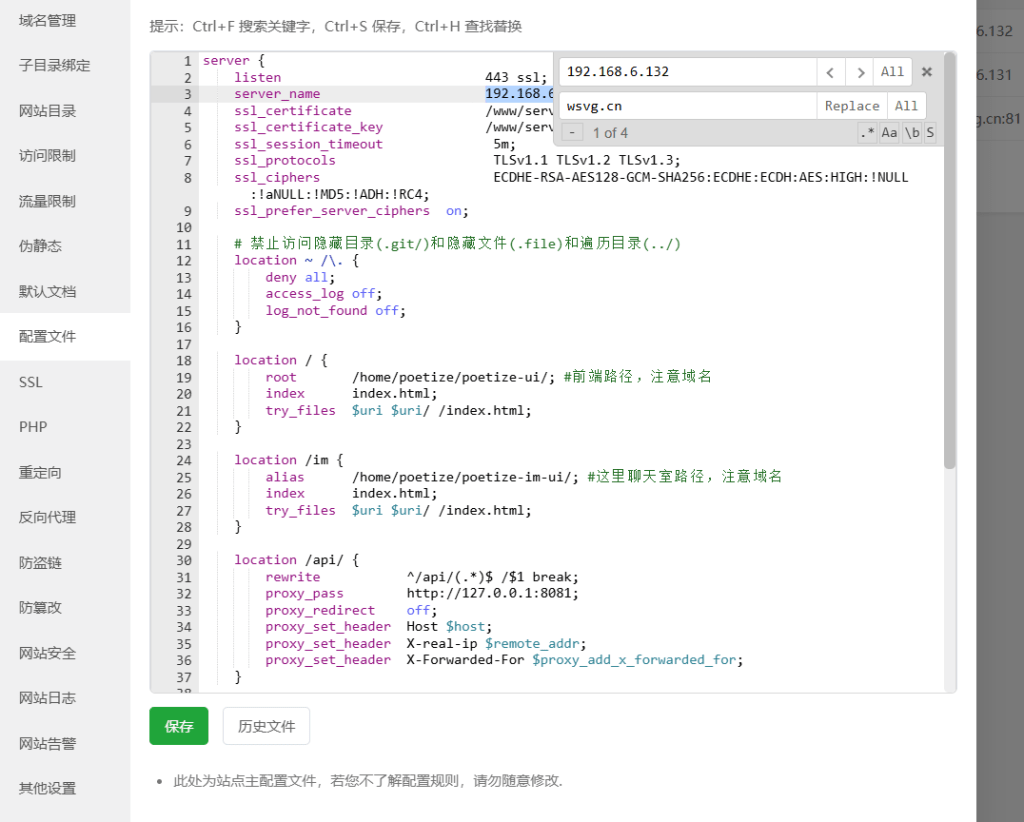Viewport: 1024px width, 822px height.
Task: Open 网站日志 site logs tab
Action: [47, 698]
